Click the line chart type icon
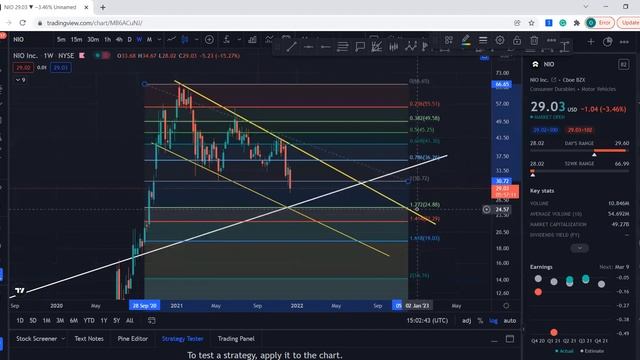This screenshot has width=640, height=360. pyautogui.click(x=172, y=40)
